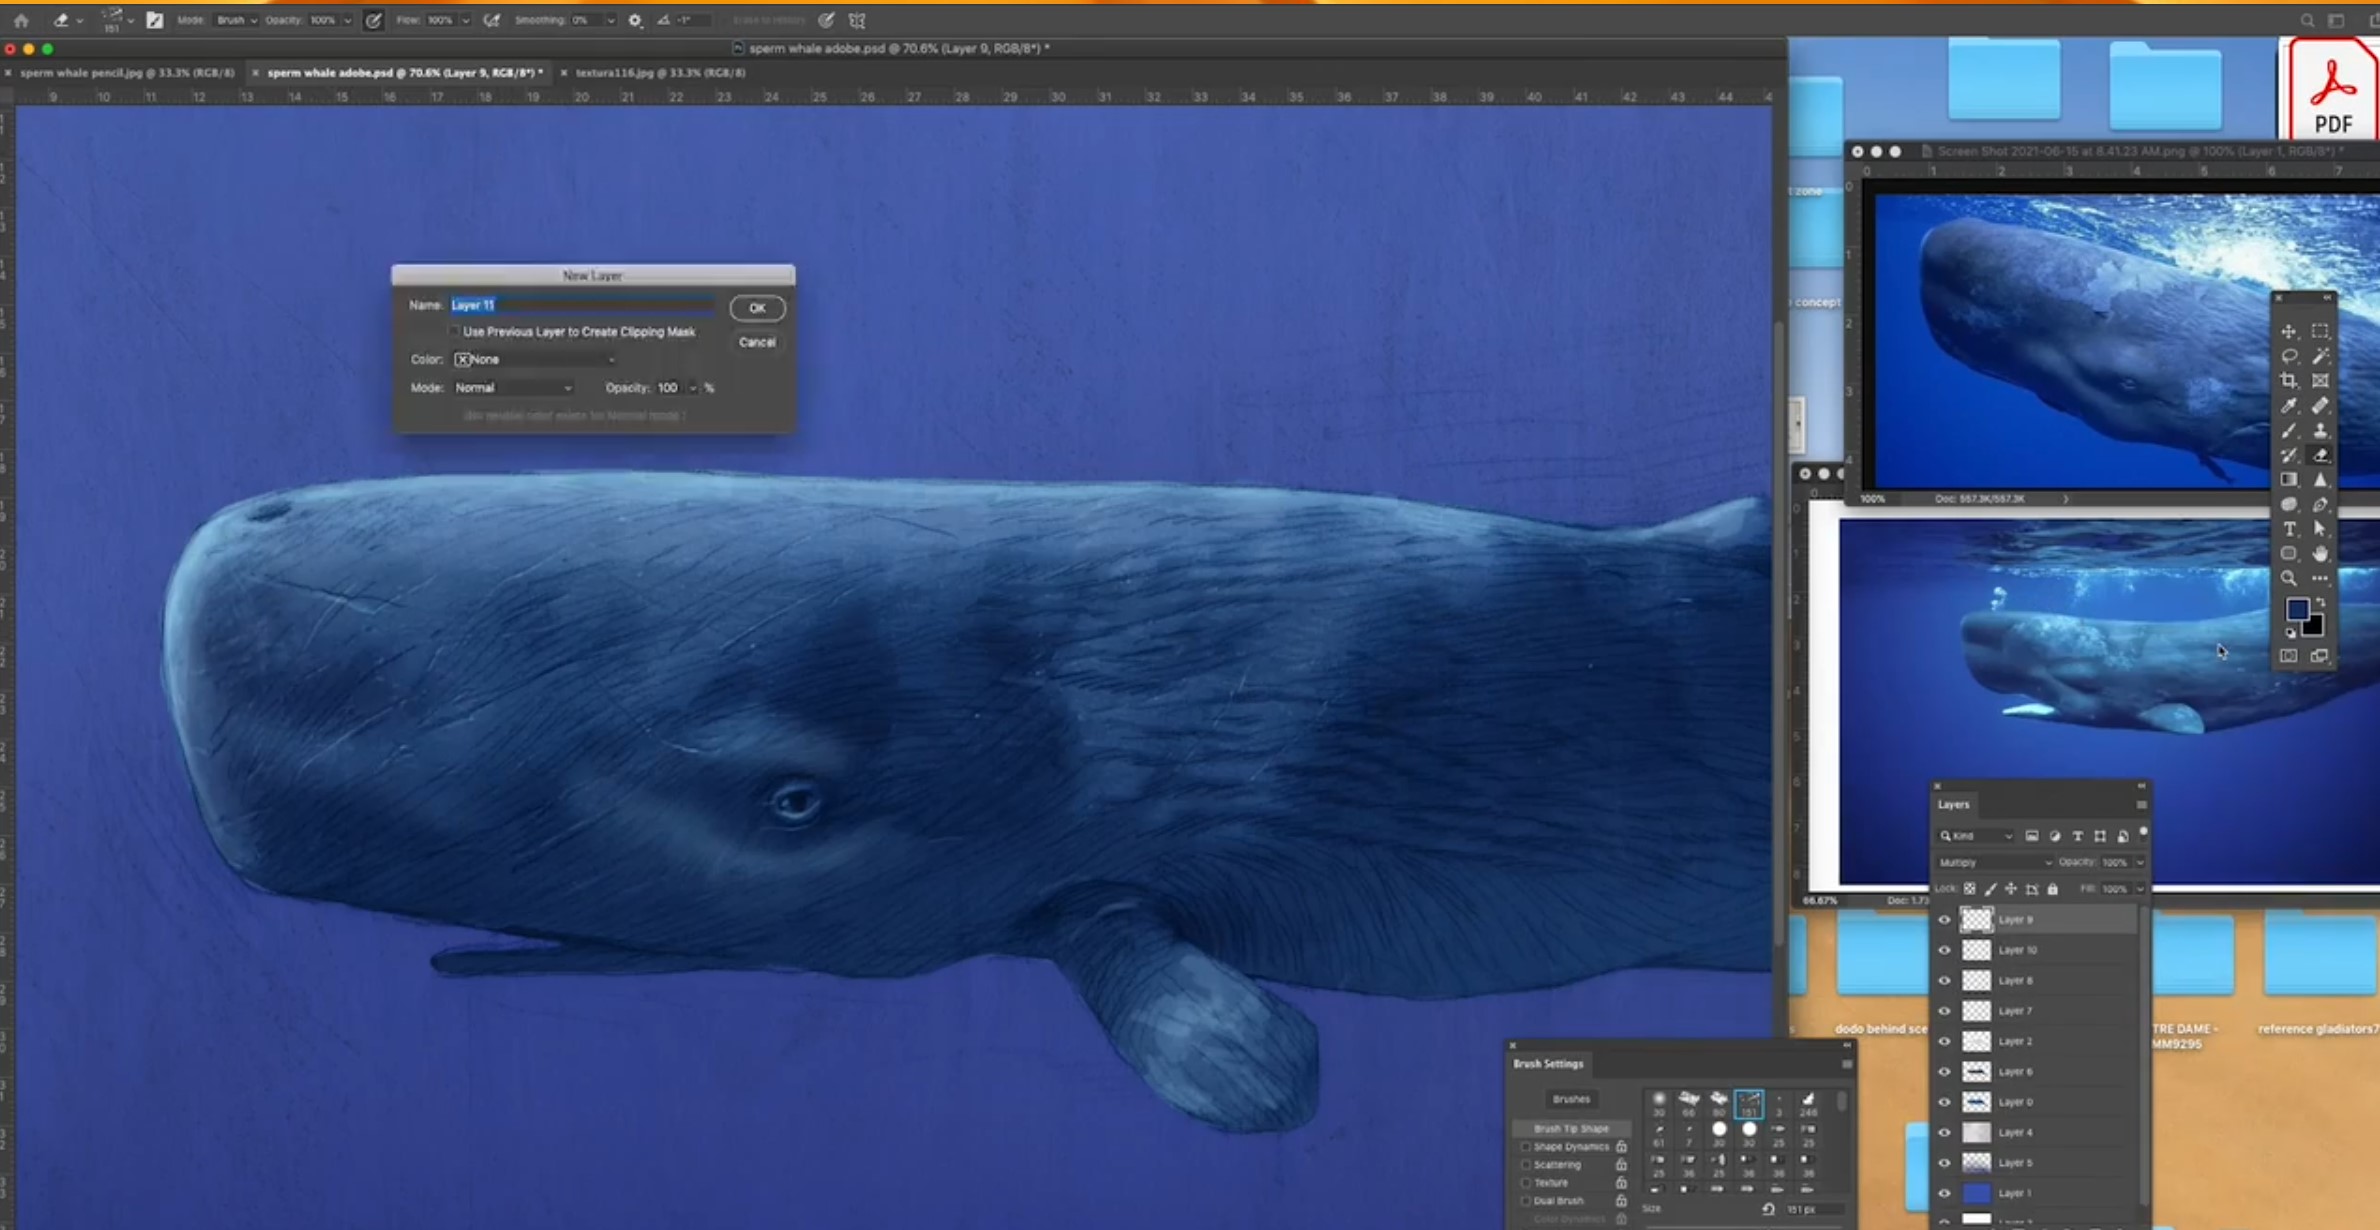
Task: Select sperm whale adobe.psd document tab
Action: (405, 73)
